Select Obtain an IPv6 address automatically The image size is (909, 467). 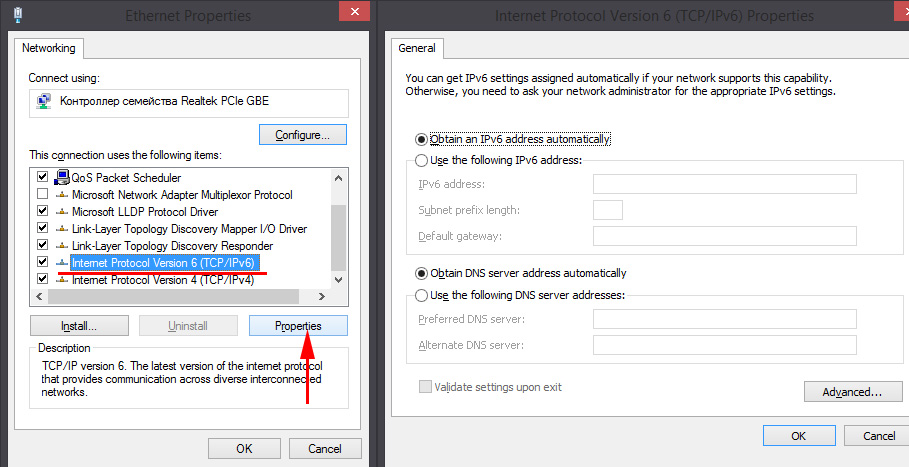422,140
